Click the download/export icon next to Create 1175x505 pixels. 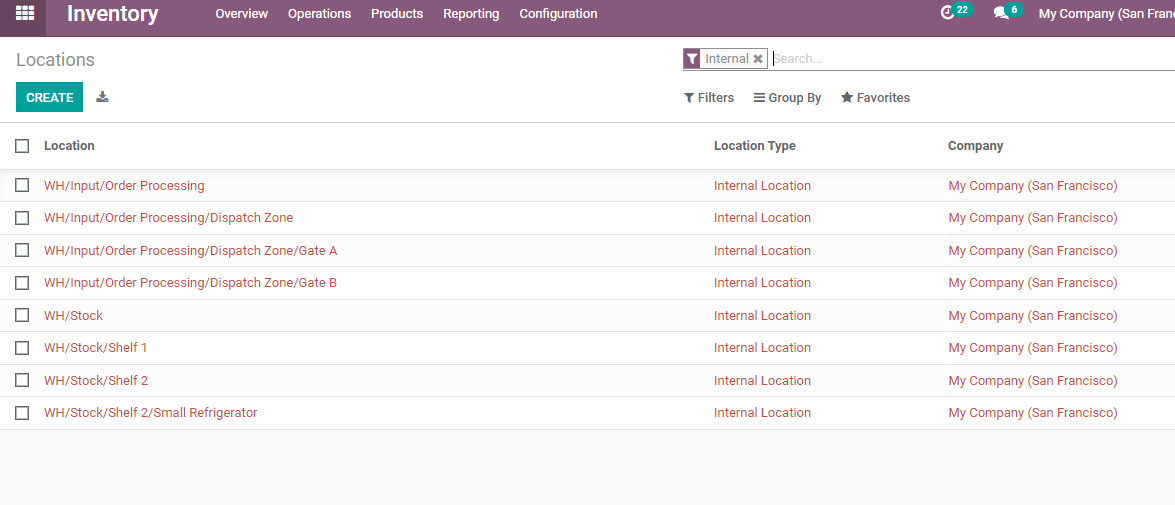(102, 97)
